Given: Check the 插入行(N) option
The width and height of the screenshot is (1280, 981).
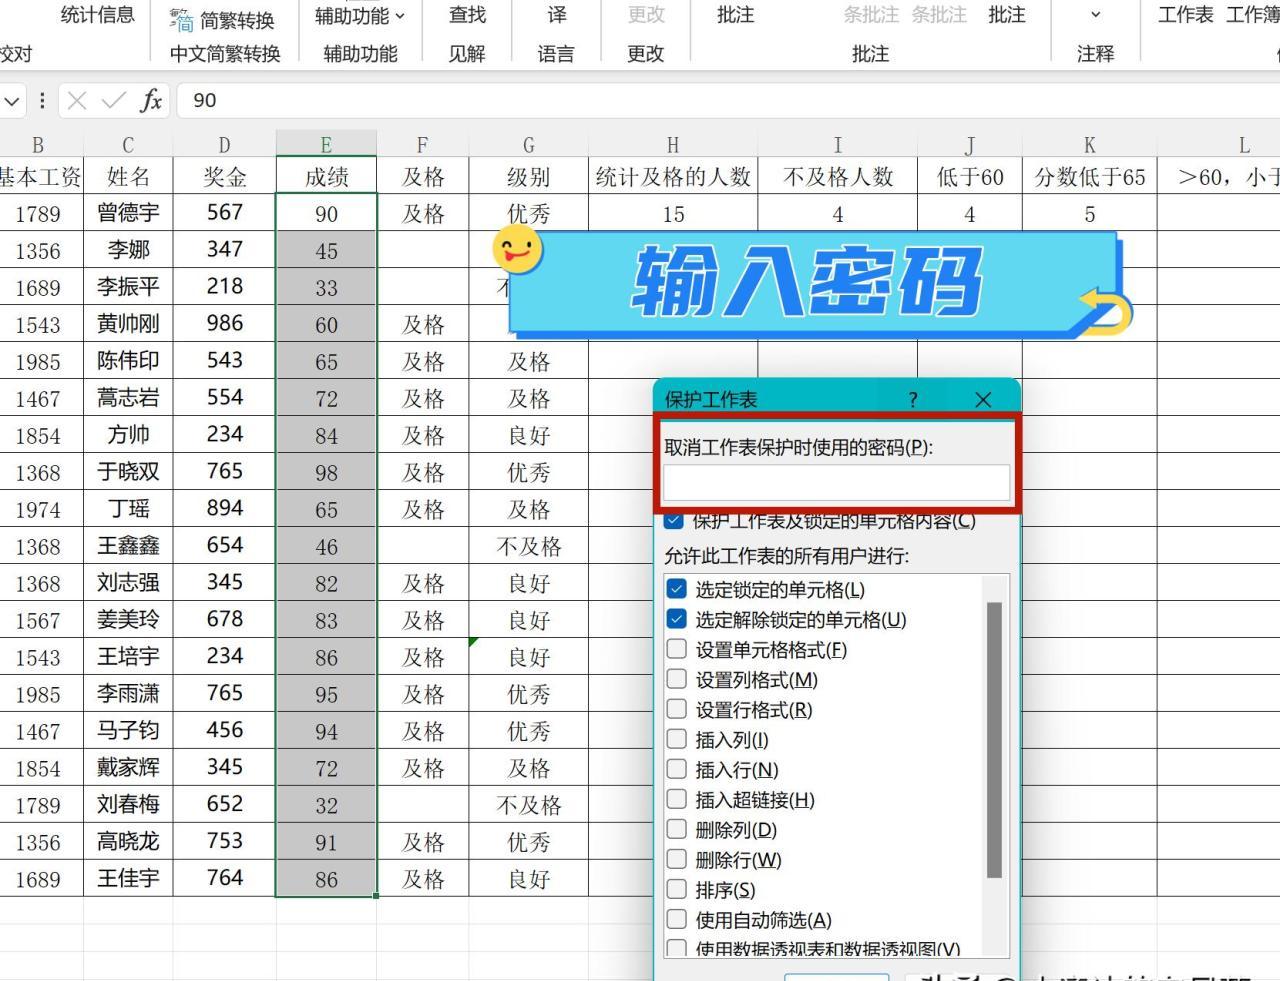Looking at the screenshot, I should click(x=677, y=769).
